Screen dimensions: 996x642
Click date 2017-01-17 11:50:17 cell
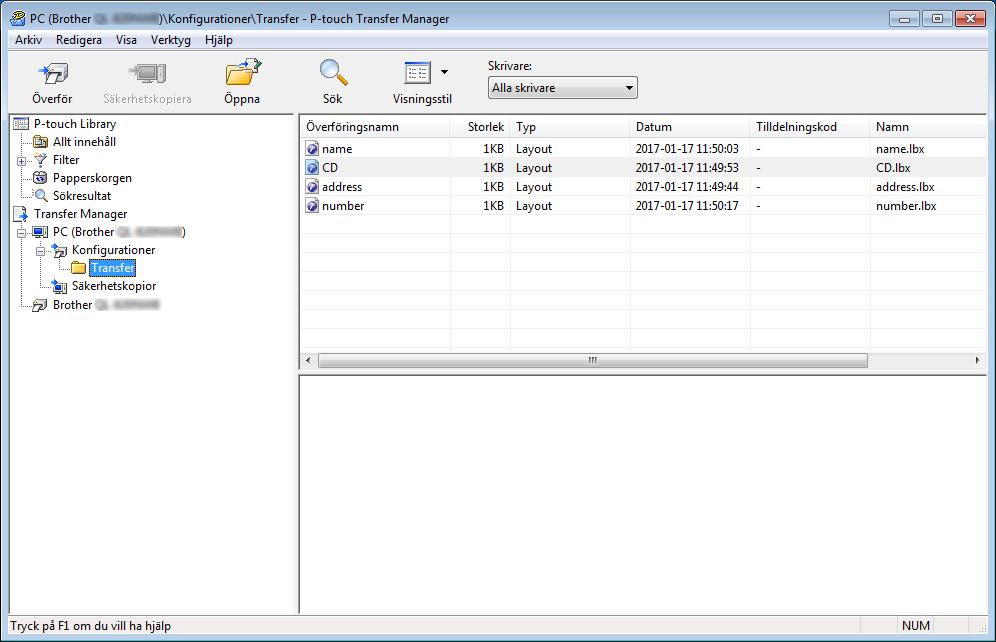[687, 206]
